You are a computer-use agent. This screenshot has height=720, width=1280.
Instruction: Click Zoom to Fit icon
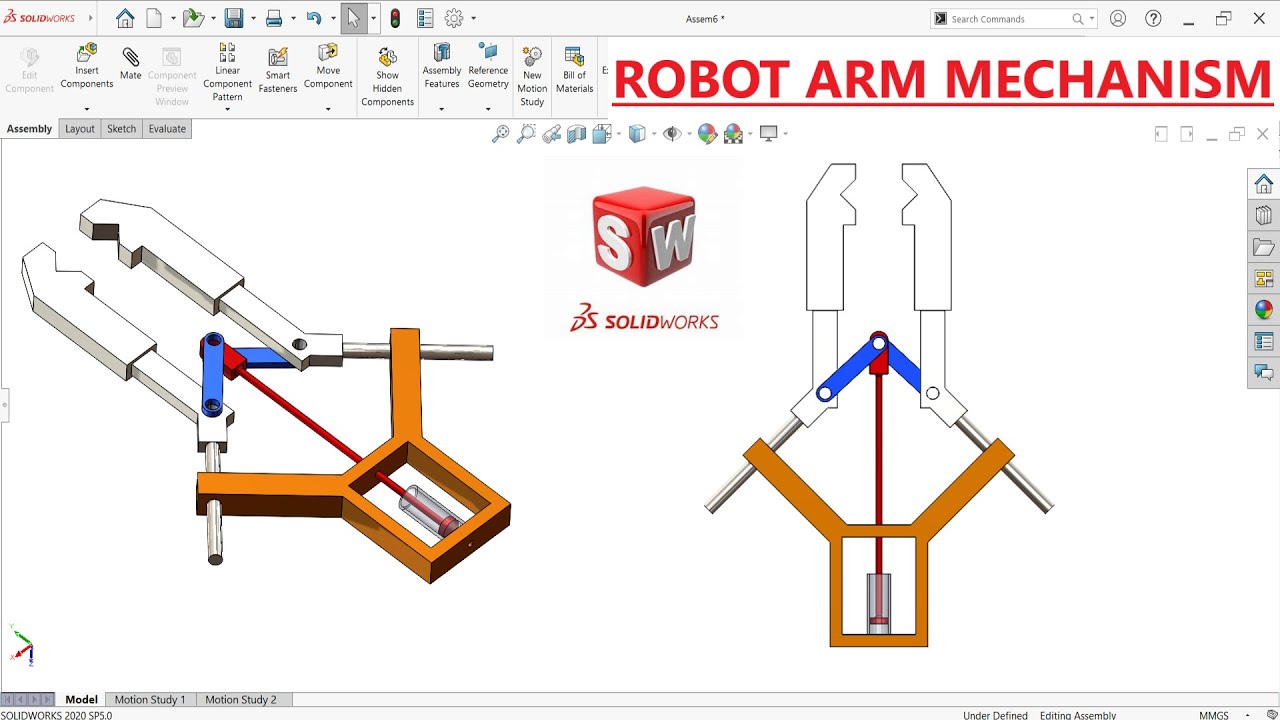pos(501,134)
